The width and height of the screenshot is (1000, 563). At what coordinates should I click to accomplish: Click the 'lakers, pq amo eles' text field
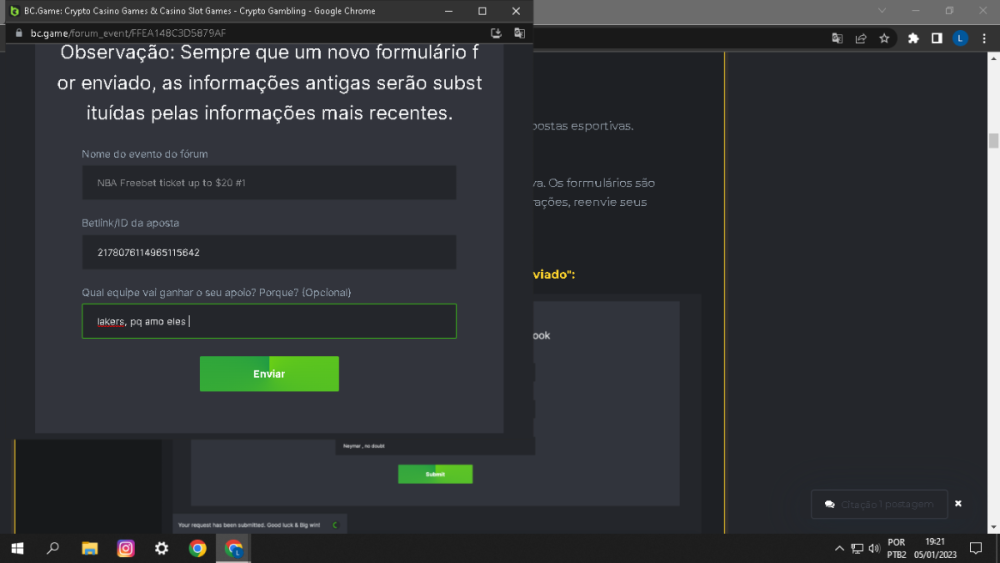point(269,321)
